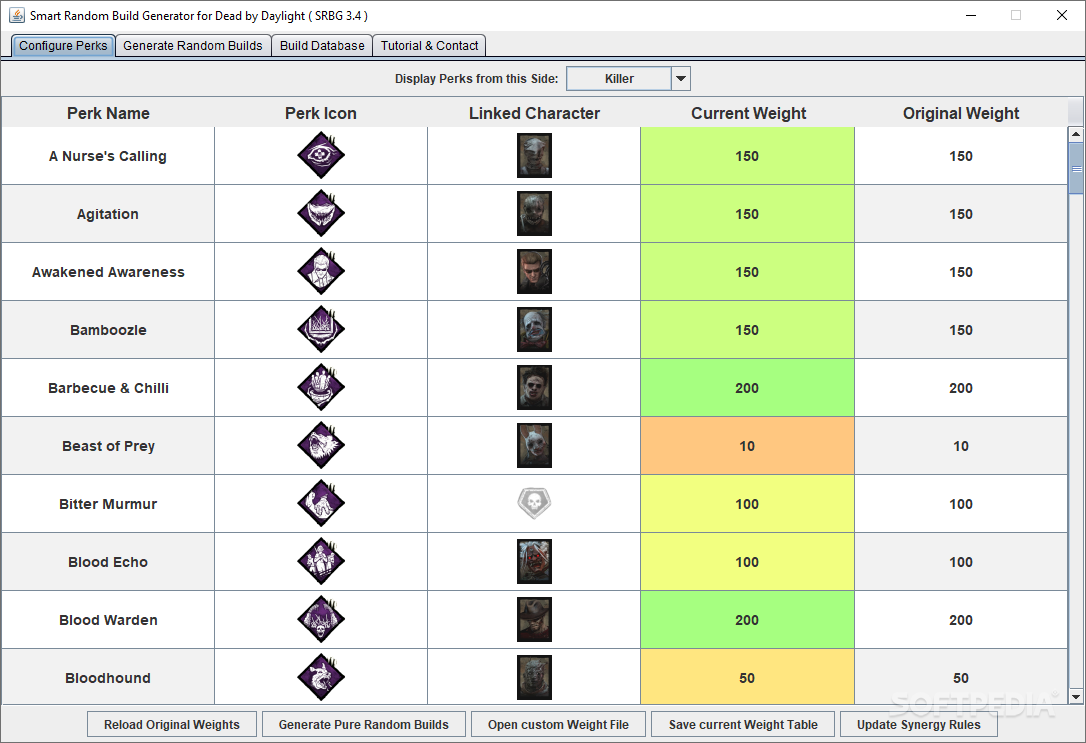The width and height of the screenshot is (1086, 743).
Task: Click scrollbar down arrow of perk table
Action: [1076, 697]
